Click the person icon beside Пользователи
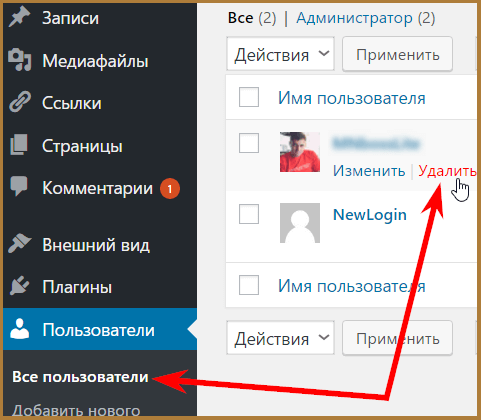This screenshot has width=481, height=420. (19, 329)
